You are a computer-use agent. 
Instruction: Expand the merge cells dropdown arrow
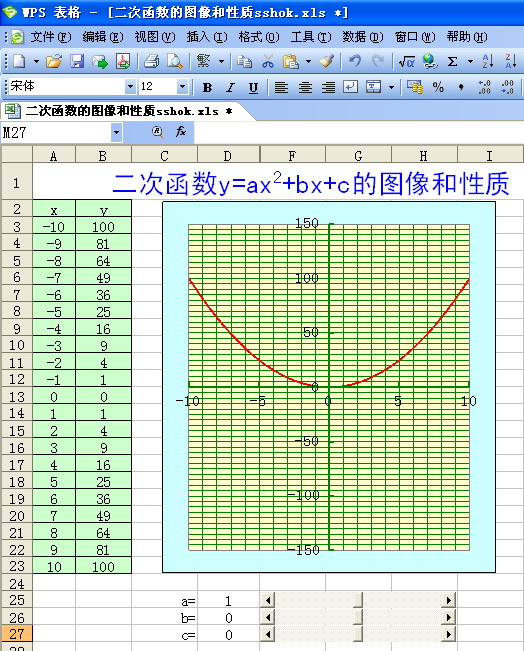[x=391, y=87]
